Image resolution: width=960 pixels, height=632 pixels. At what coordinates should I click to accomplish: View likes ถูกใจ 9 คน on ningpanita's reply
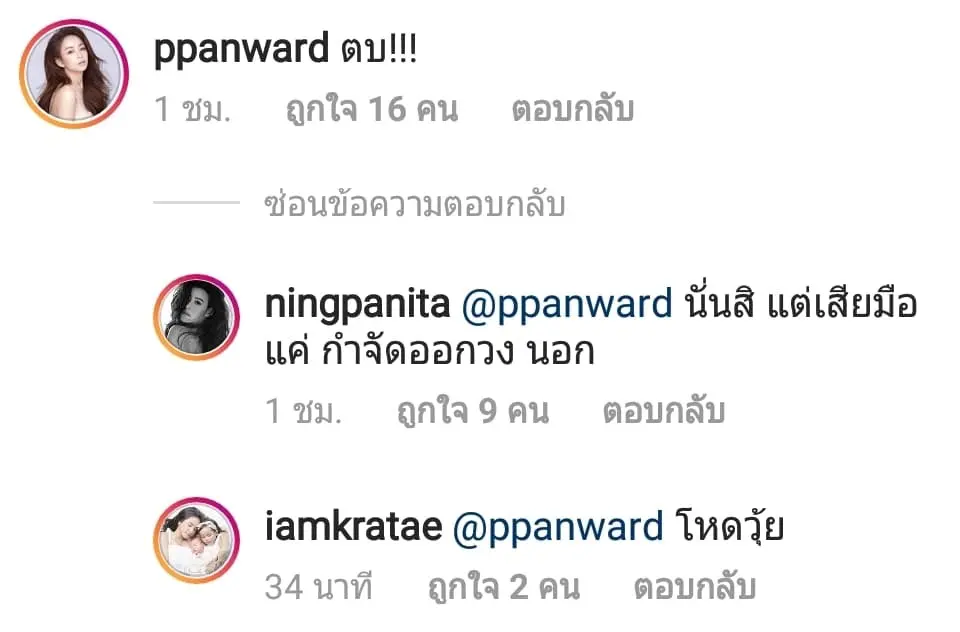coord(473,410)
